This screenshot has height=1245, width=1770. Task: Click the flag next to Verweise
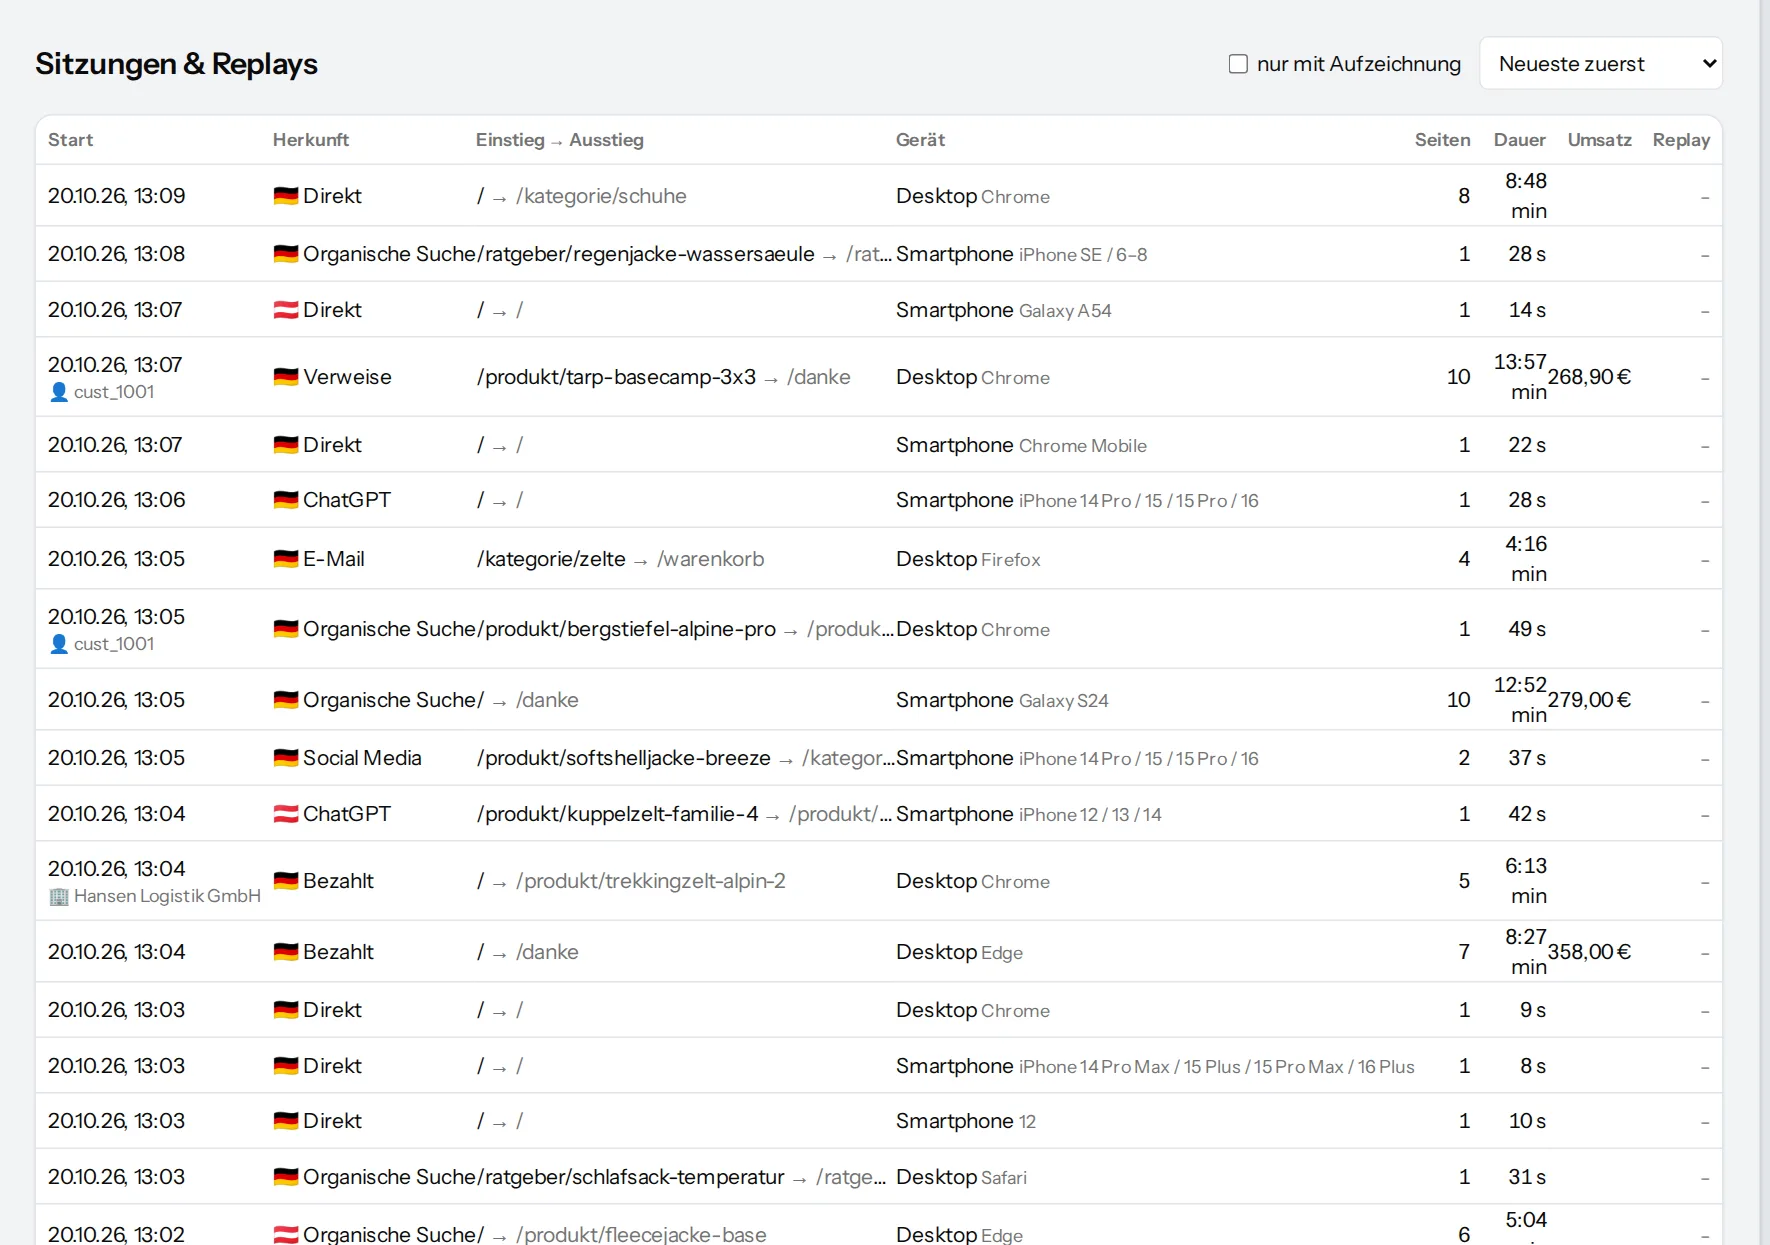click(x=286, y=377)
